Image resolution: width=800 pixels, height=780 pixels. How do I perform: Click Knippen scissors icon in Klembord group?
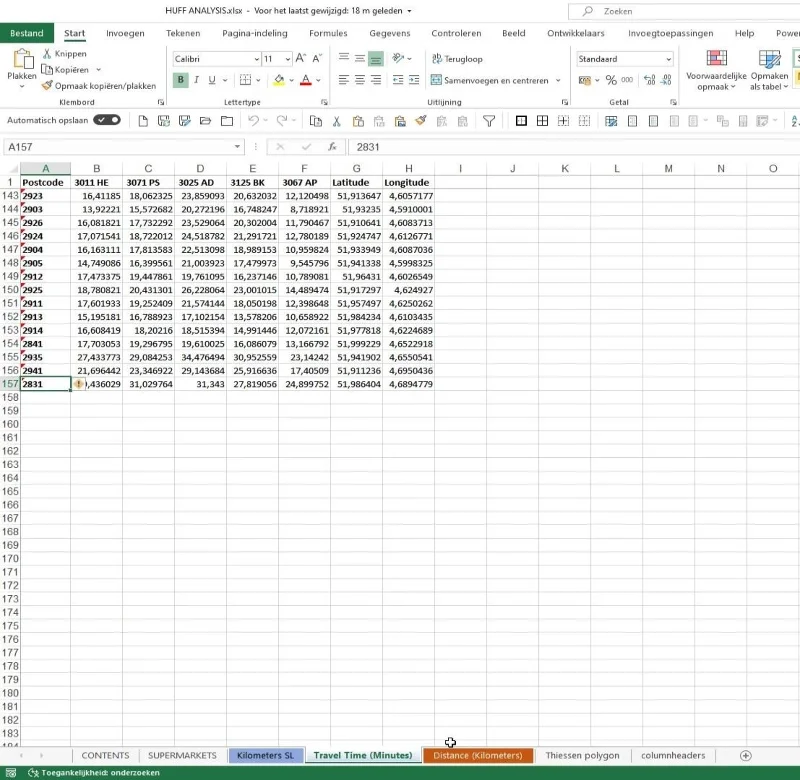click(x=47, y=54)
